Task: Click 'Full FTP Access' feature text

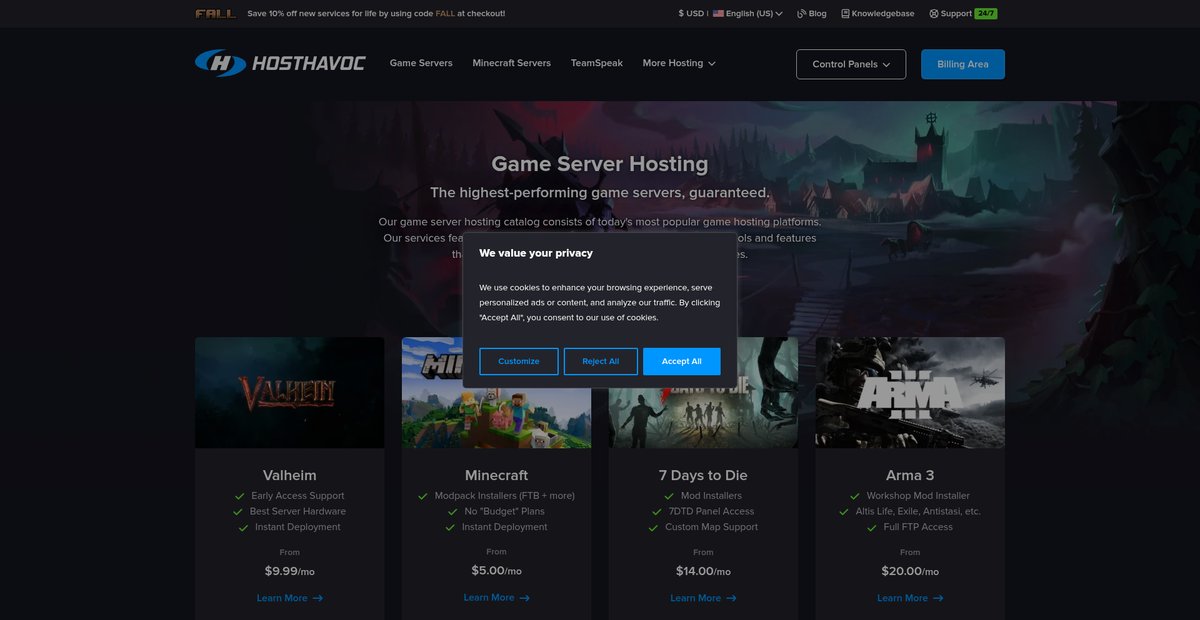Action: pos(918,527)
